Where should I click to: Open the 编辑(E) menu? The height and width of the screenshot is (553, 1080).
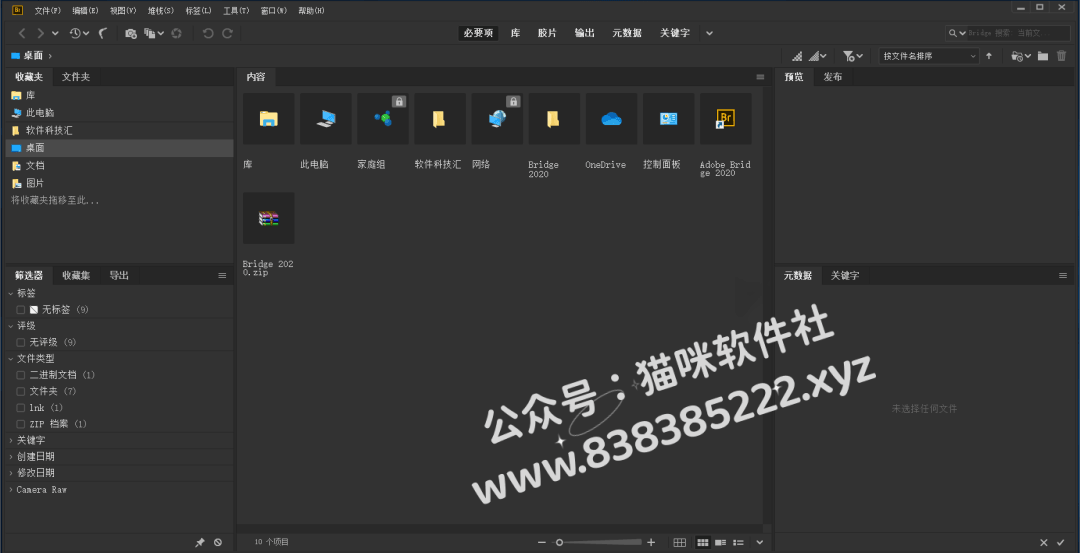pos(85,10)
